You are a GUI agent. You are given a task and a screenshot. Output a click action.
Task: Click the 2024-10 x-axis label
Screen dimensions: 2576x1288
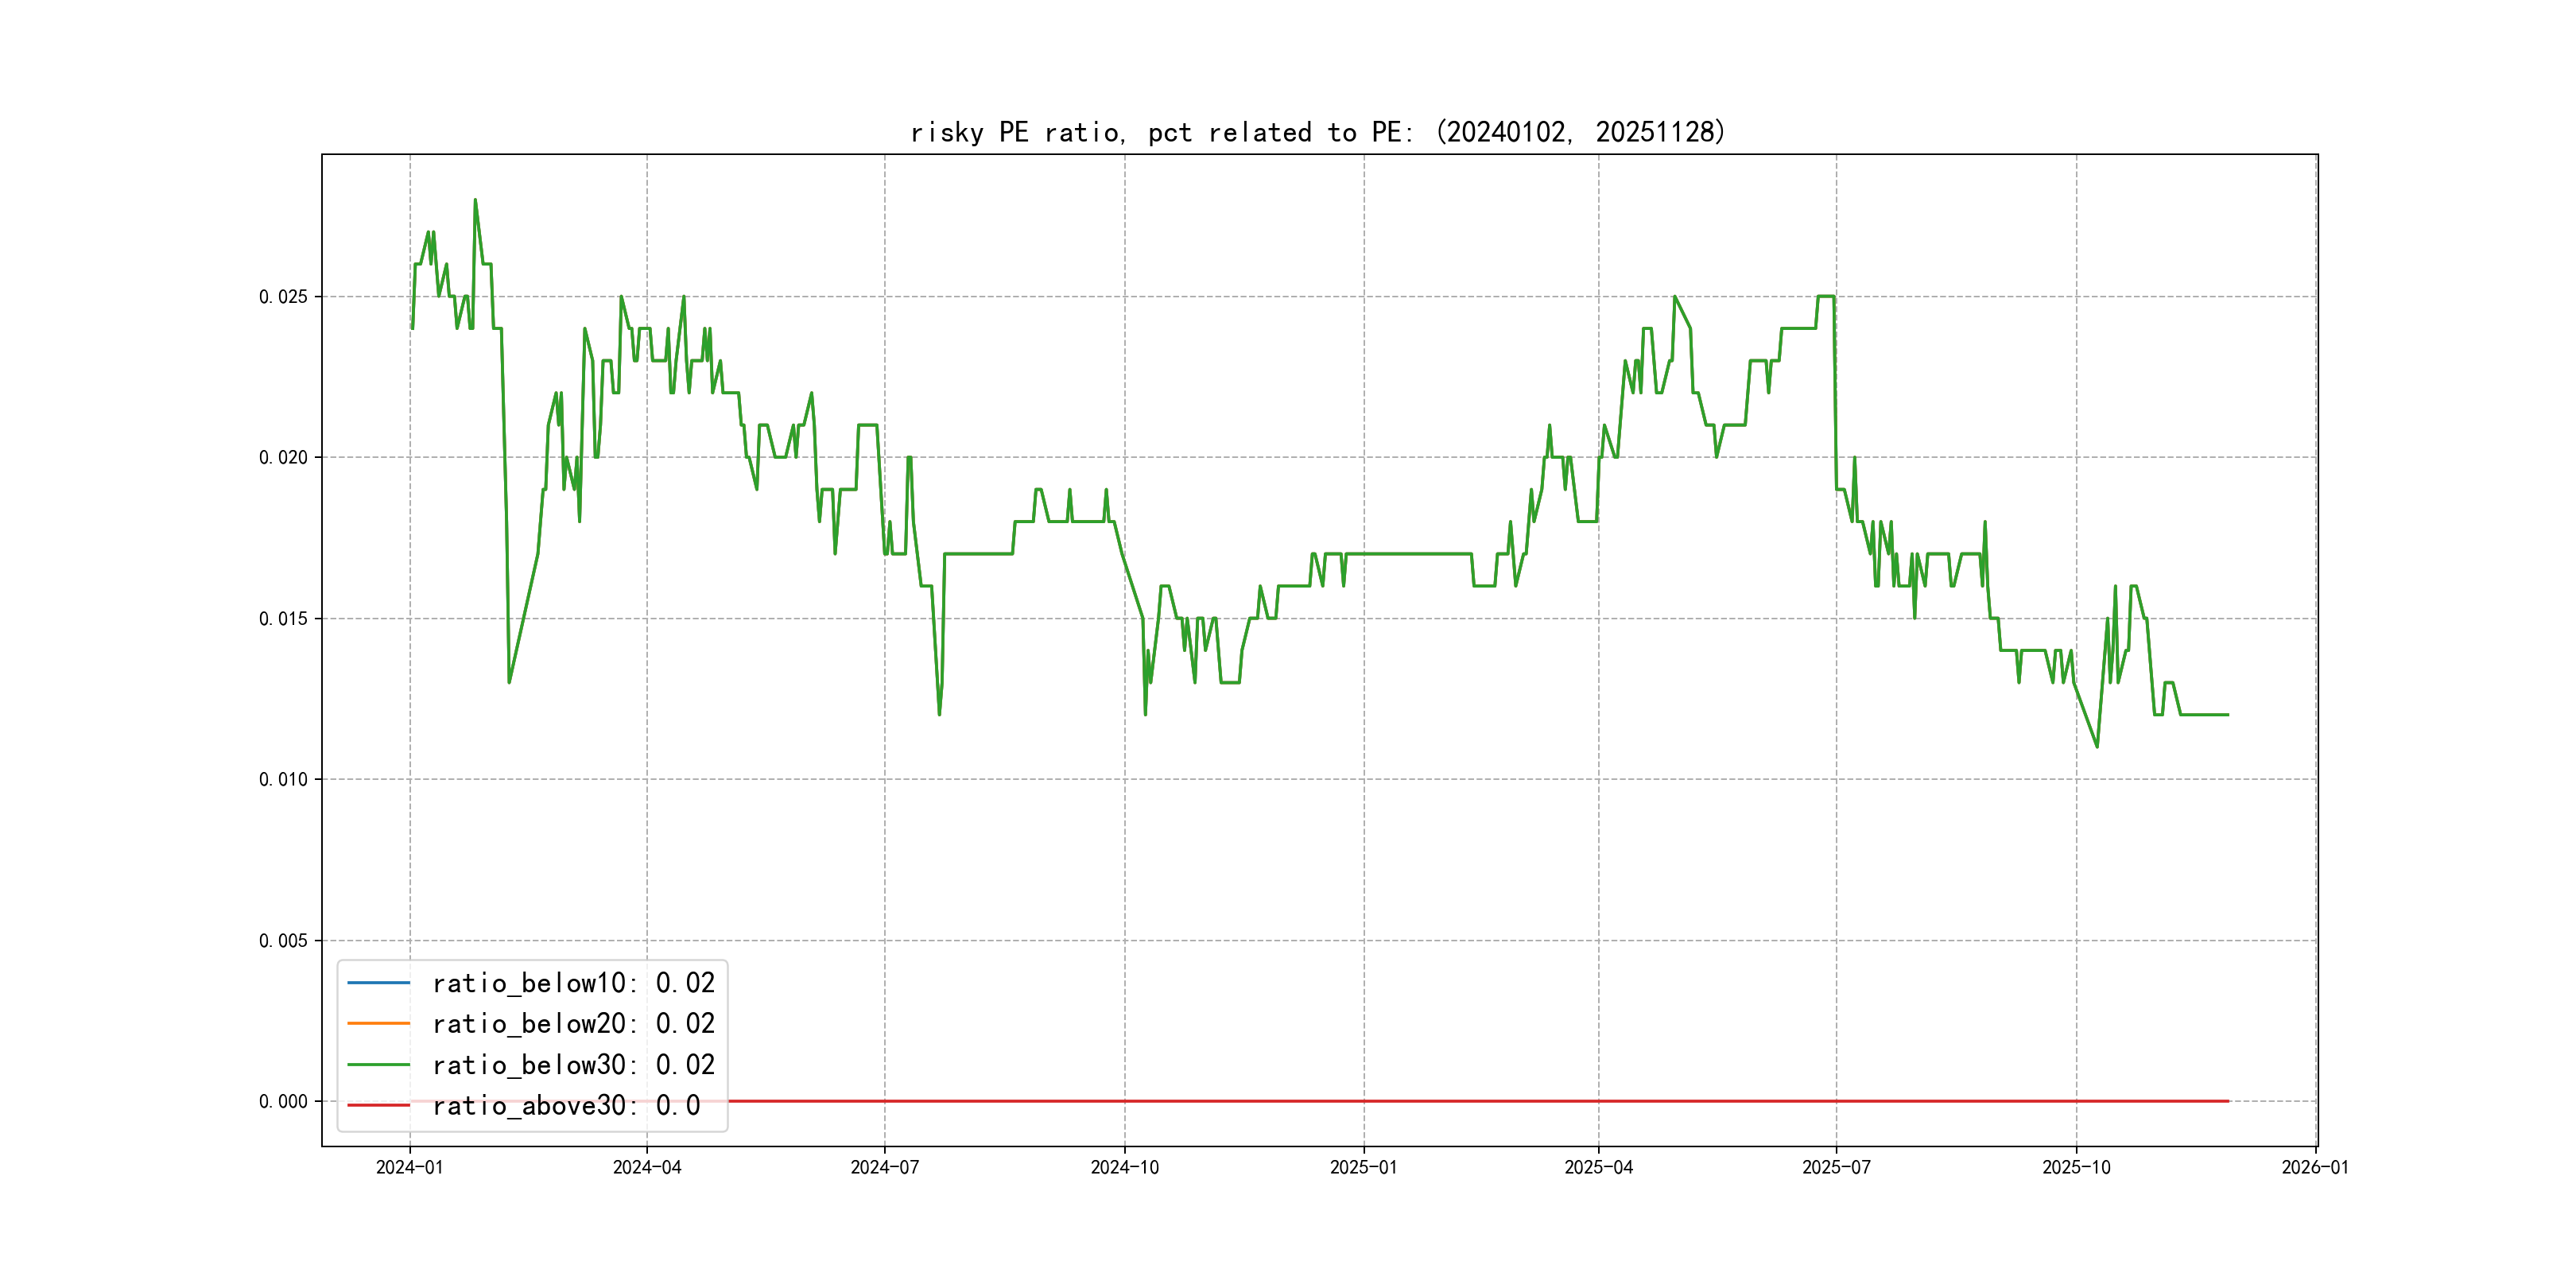[x=1124, y=1168]
